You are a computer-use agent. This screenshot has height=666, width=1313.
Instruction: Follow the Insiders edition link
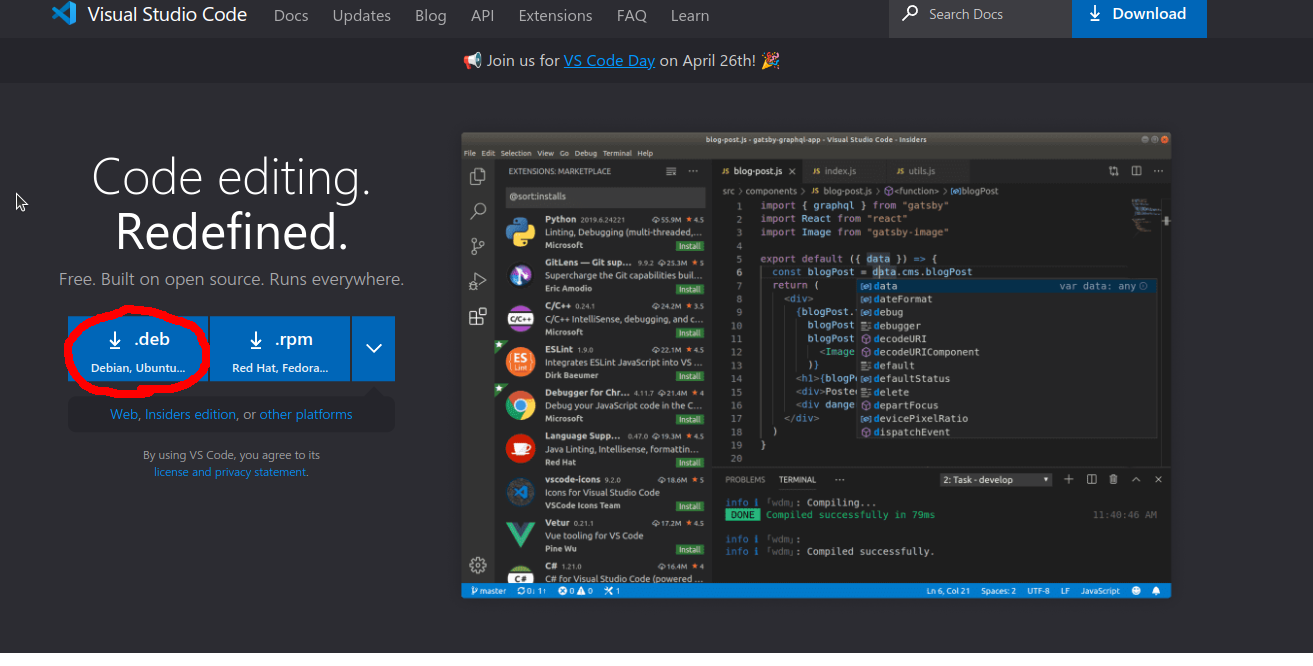tap(191, 414)
